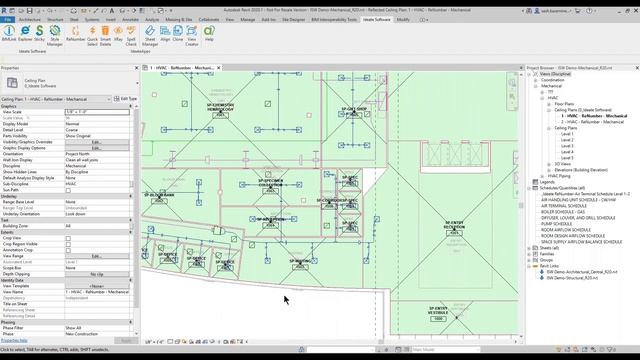Collapse the Identity Data section
Image resolution: width=640 pixels, height=360 pixels.
pos(131,280)
